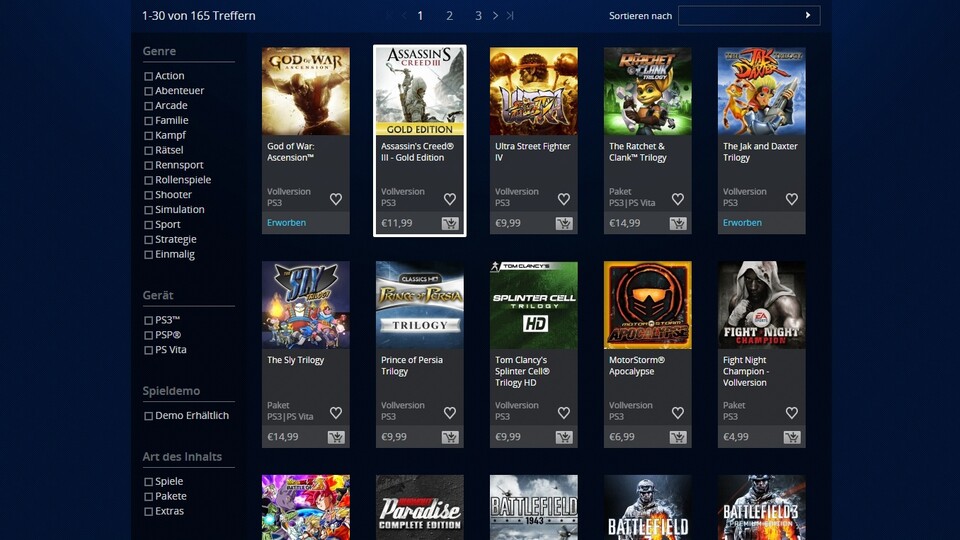Image resolution: width=960 pixels, height=540 pixels.
Task: Jump to last results page arrow
Action: pos(509,15)
